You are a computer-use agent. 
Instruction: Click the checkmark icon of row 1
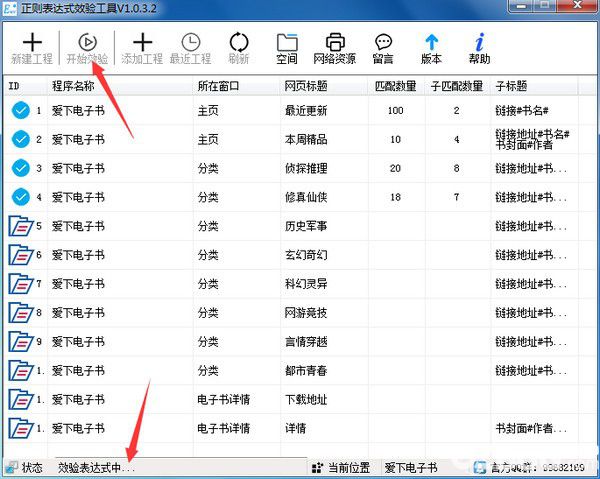21,111
